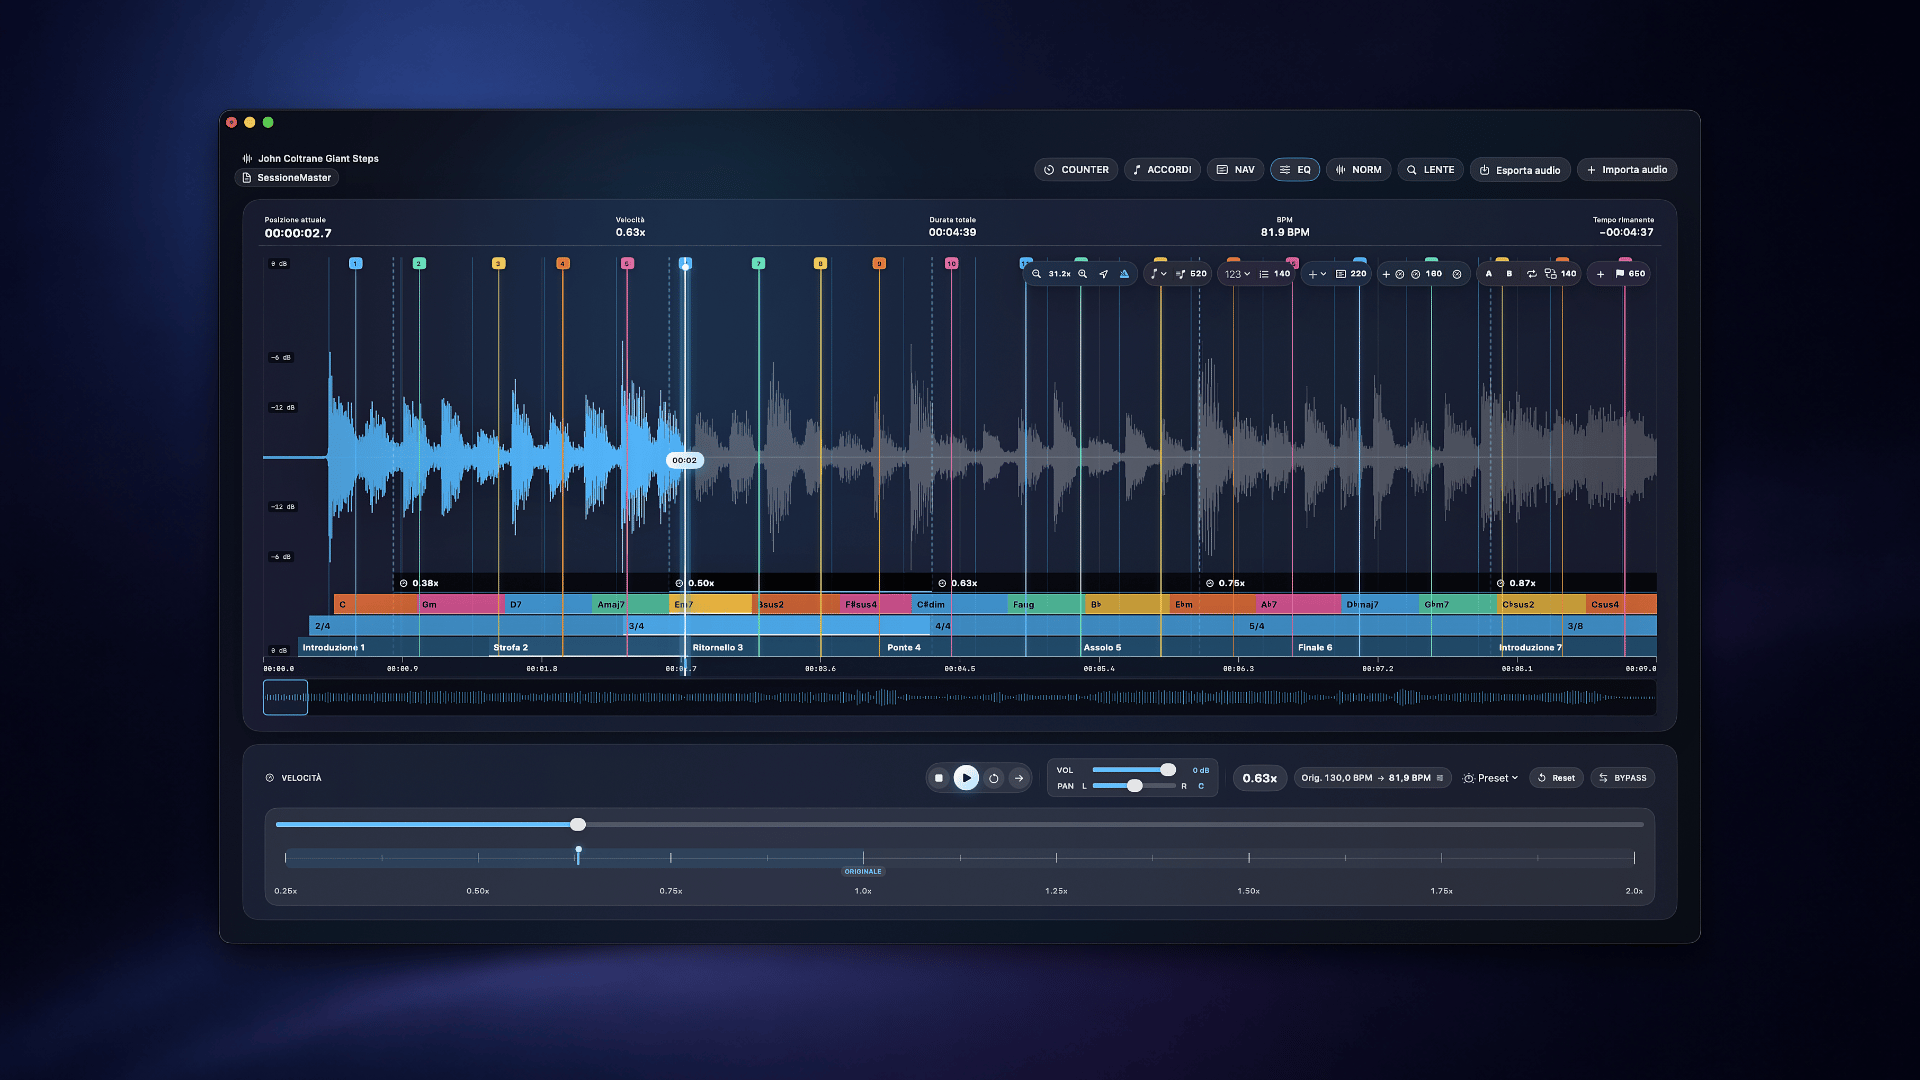Toggle the NORM normalization option

1358,170
